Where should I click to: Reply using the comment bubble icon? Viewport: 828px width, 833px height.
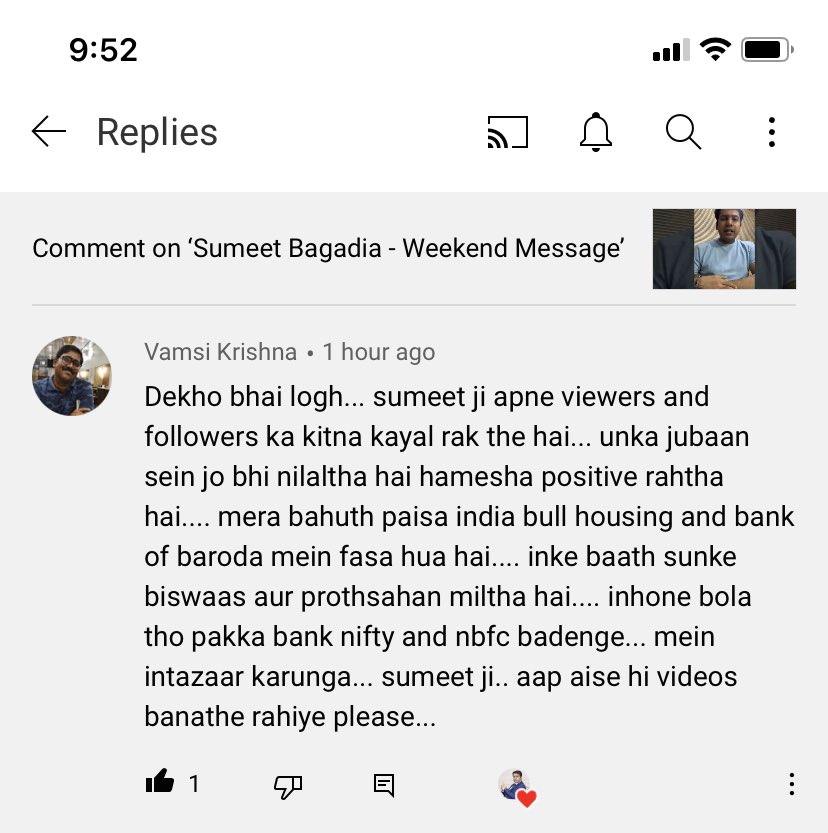click(383, 785)
